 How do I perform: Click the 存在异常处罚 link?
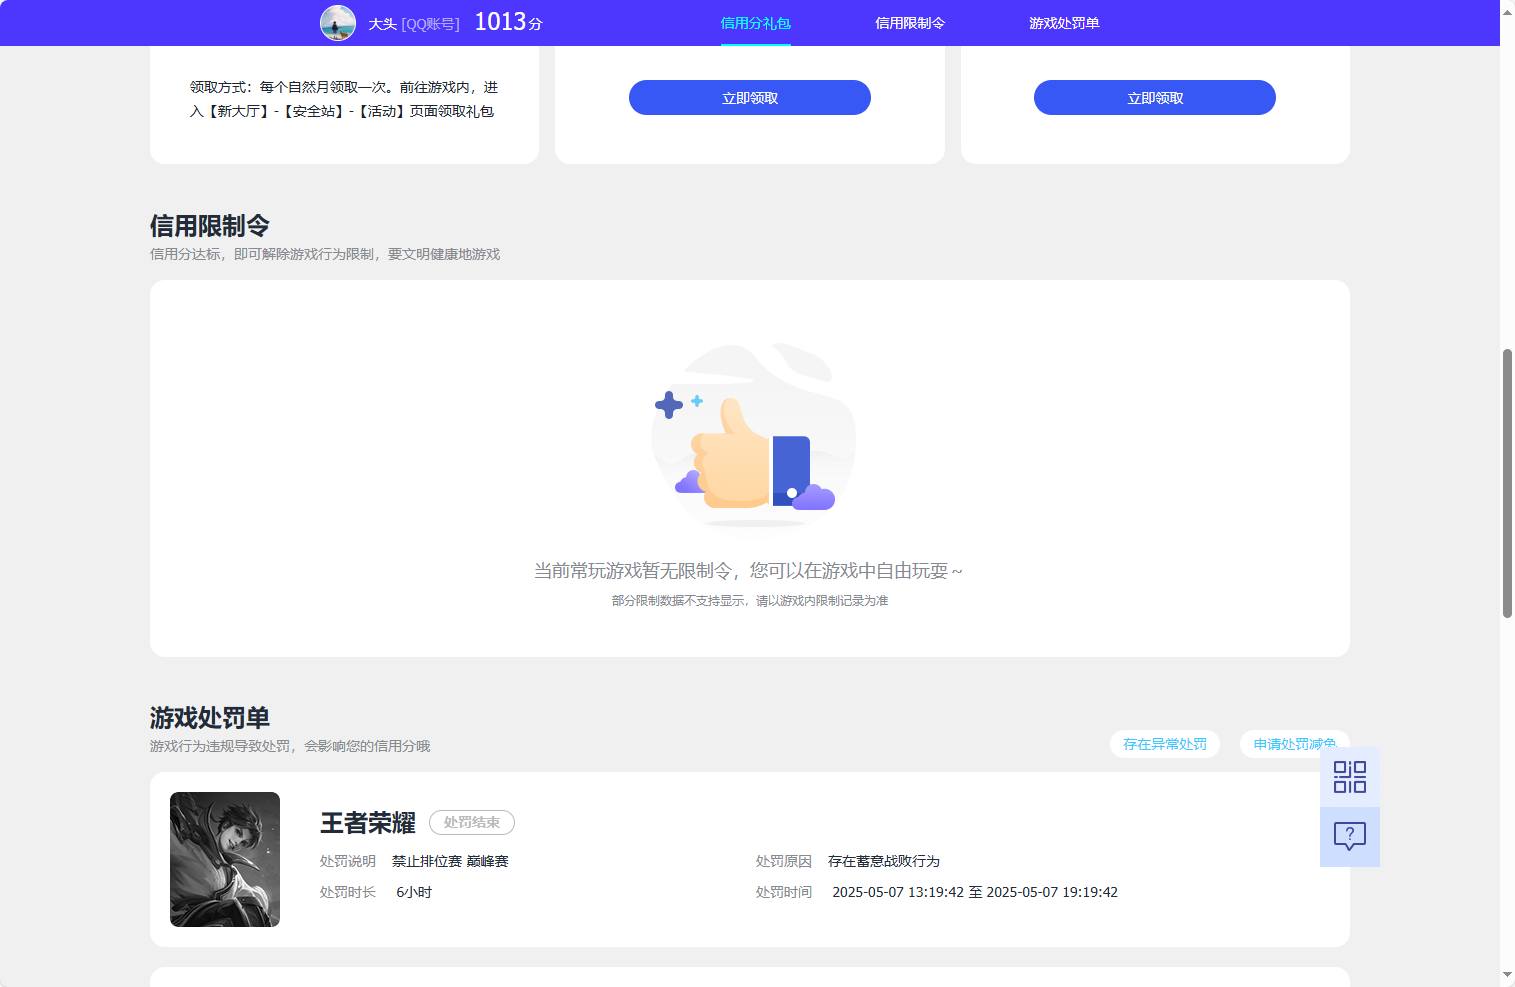tap(1165, 744)
